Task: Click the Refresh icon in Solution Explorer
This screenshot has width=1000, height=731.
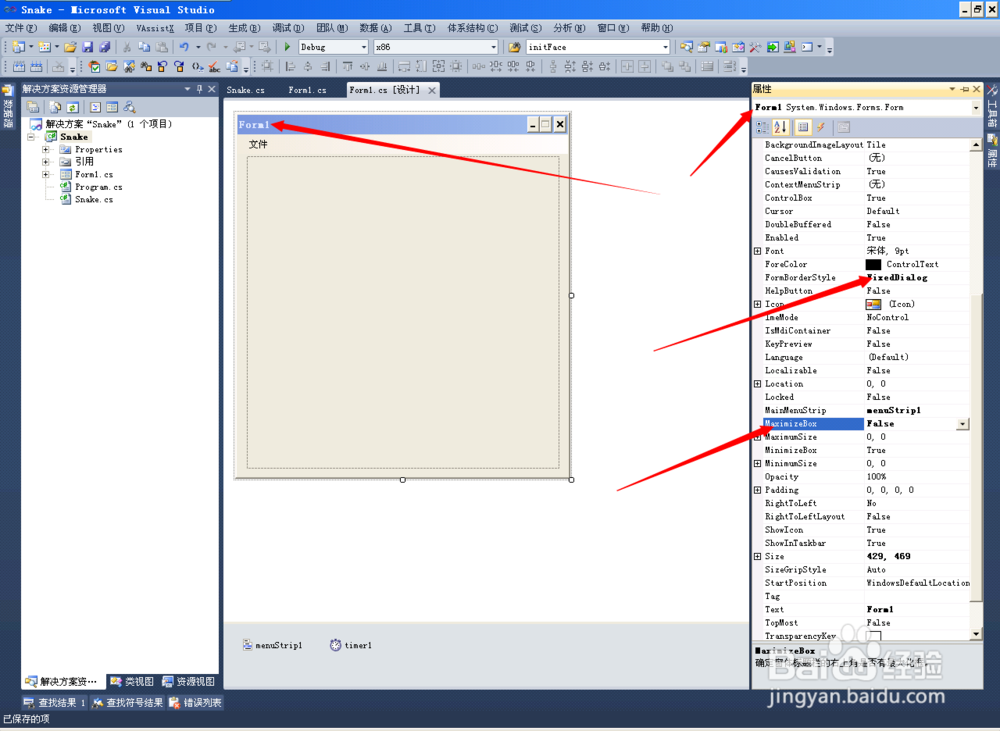Action: (73, 107)
